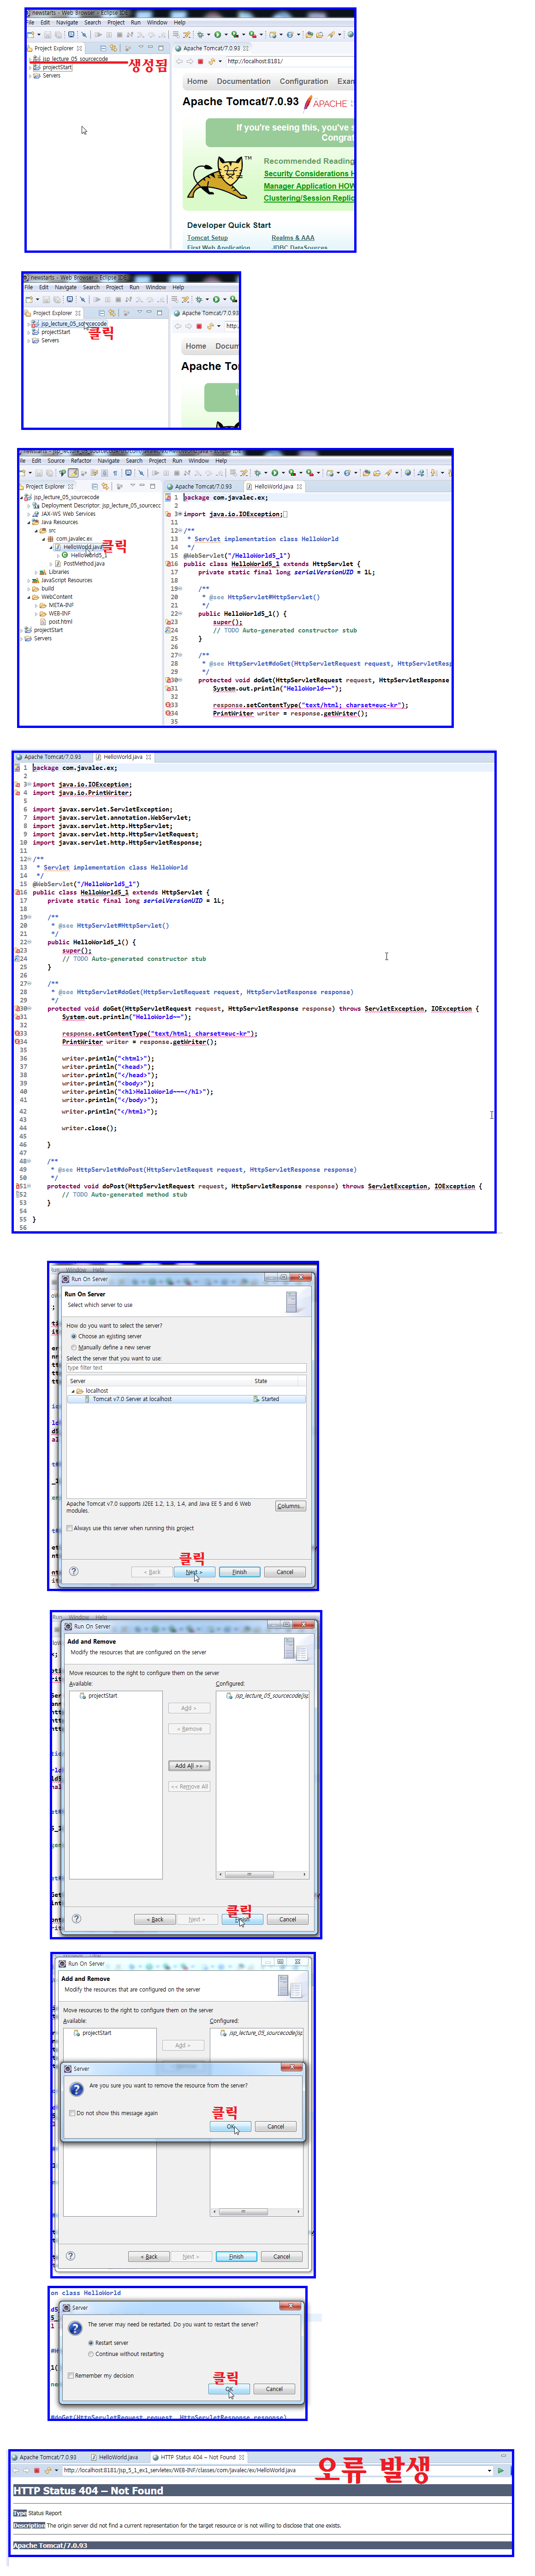
Task: Expand the WEB-INF folder node
Action: 37,613
